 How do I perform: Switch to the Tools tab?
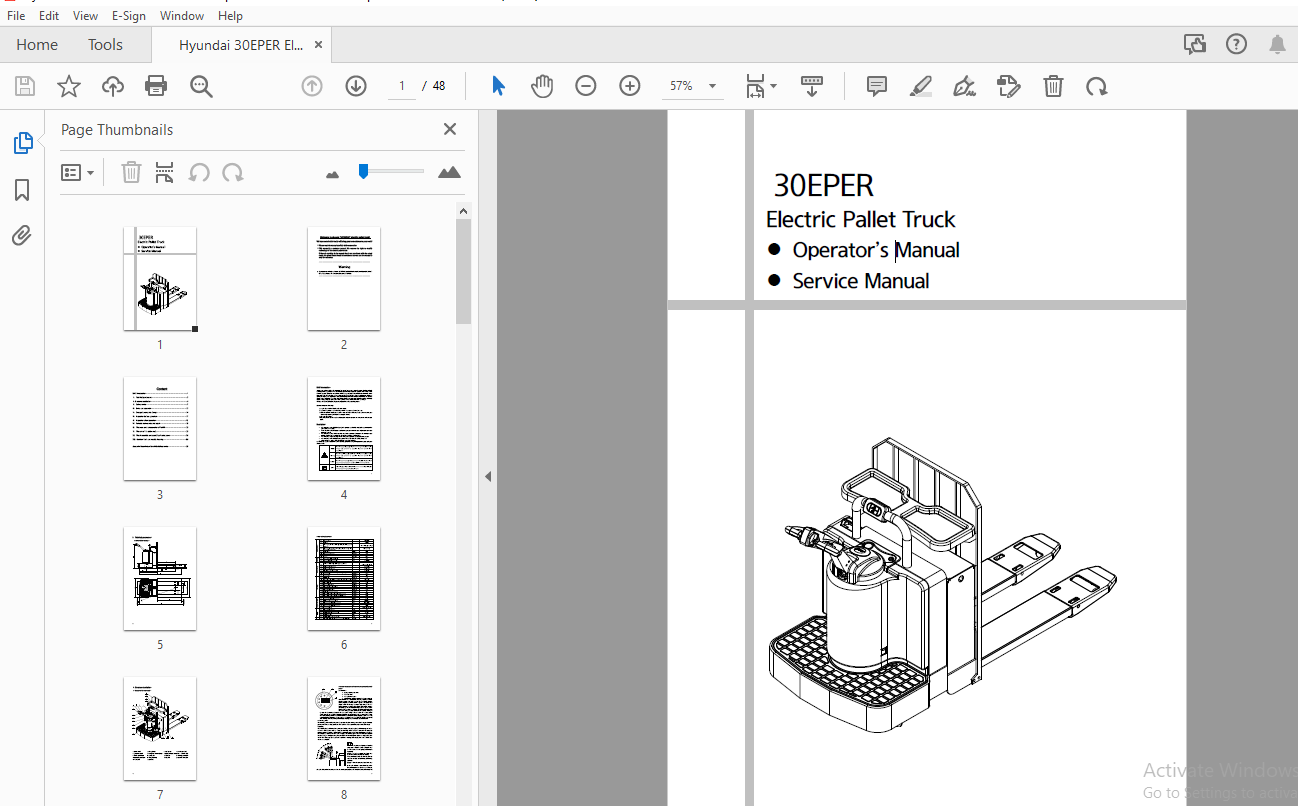(105, 44)
